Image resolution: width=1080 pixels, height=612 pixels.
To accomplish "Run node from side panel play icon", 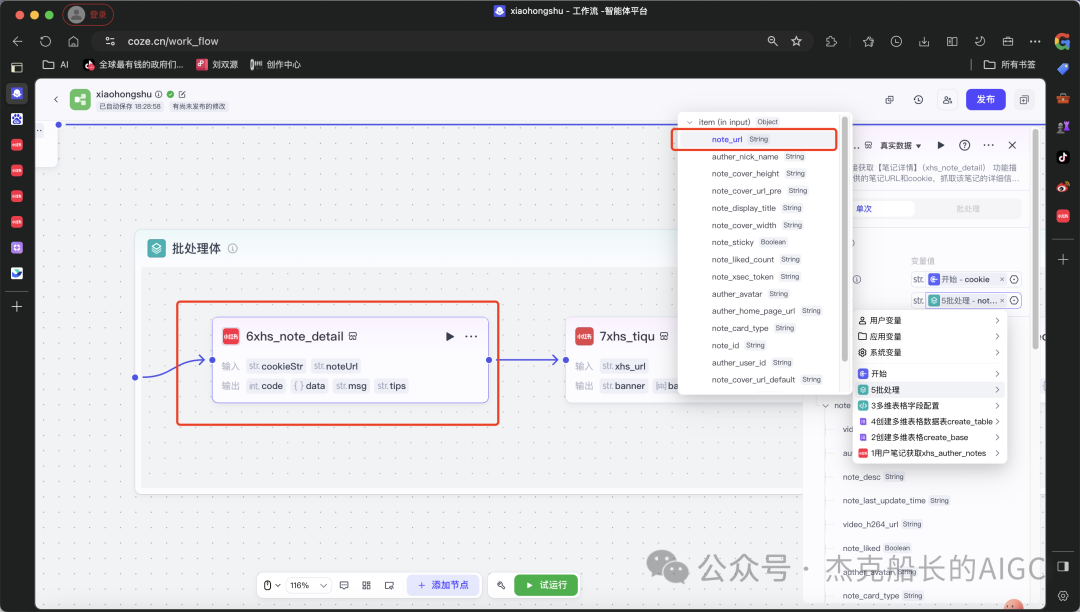I will [941, 145].
